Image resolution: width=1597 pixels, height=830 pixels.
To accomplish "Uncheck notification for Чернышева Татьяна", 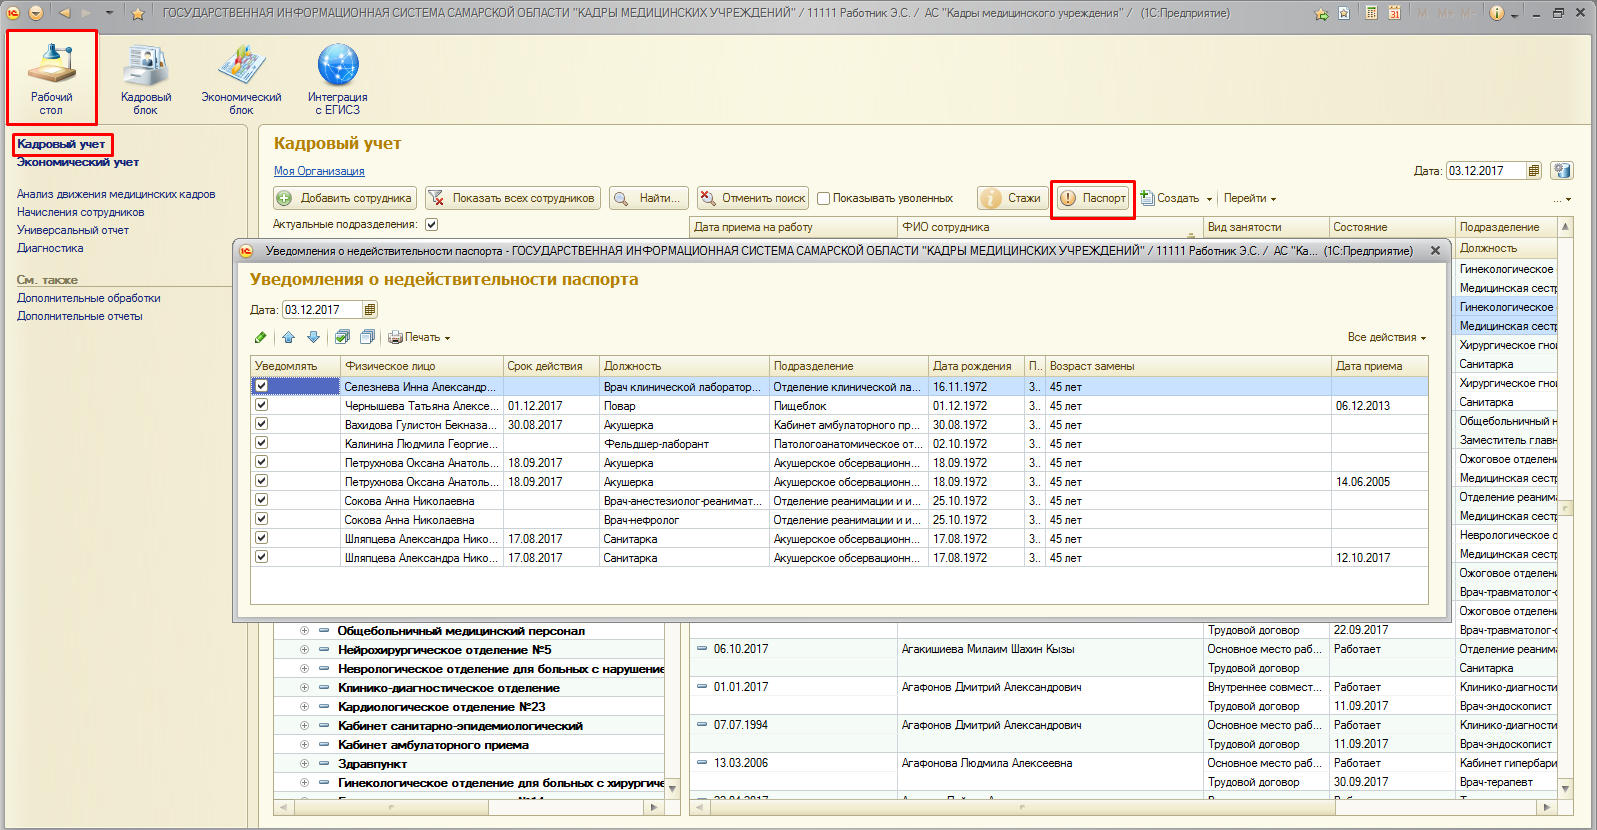I will click(261, 405).
